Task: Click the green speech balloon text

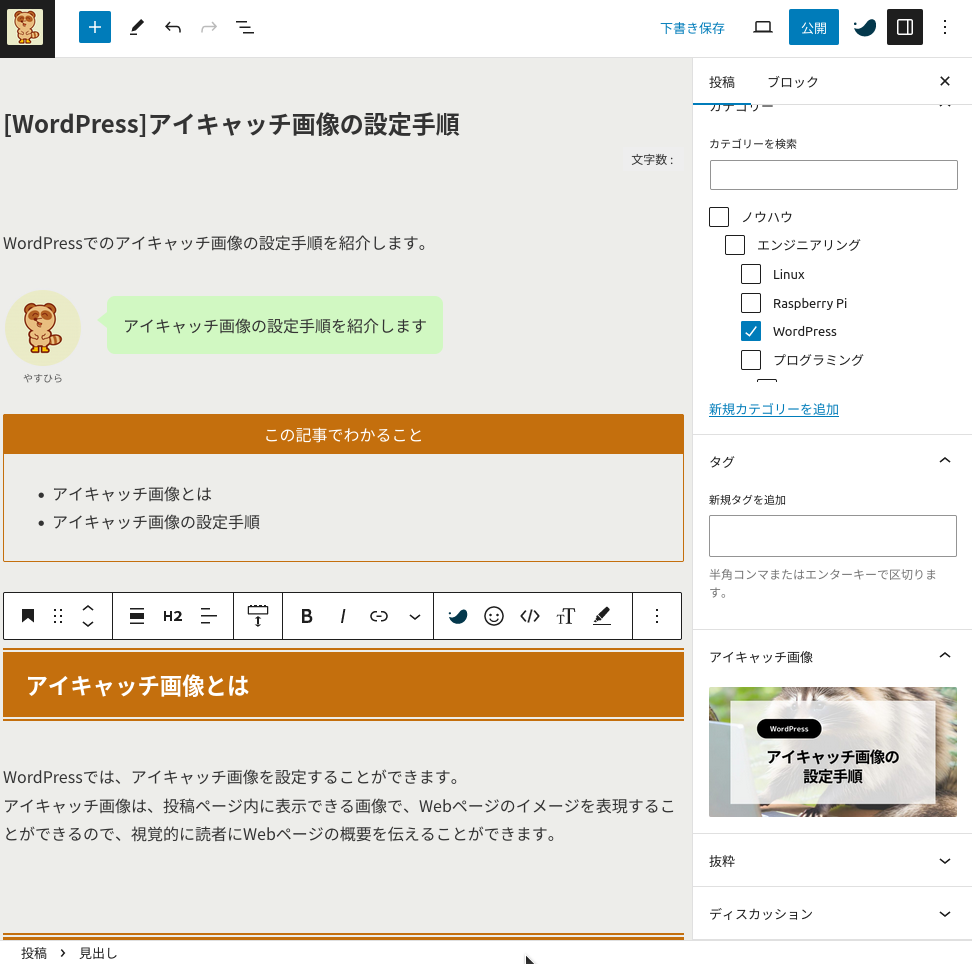Action: click(x=275, y=325)
